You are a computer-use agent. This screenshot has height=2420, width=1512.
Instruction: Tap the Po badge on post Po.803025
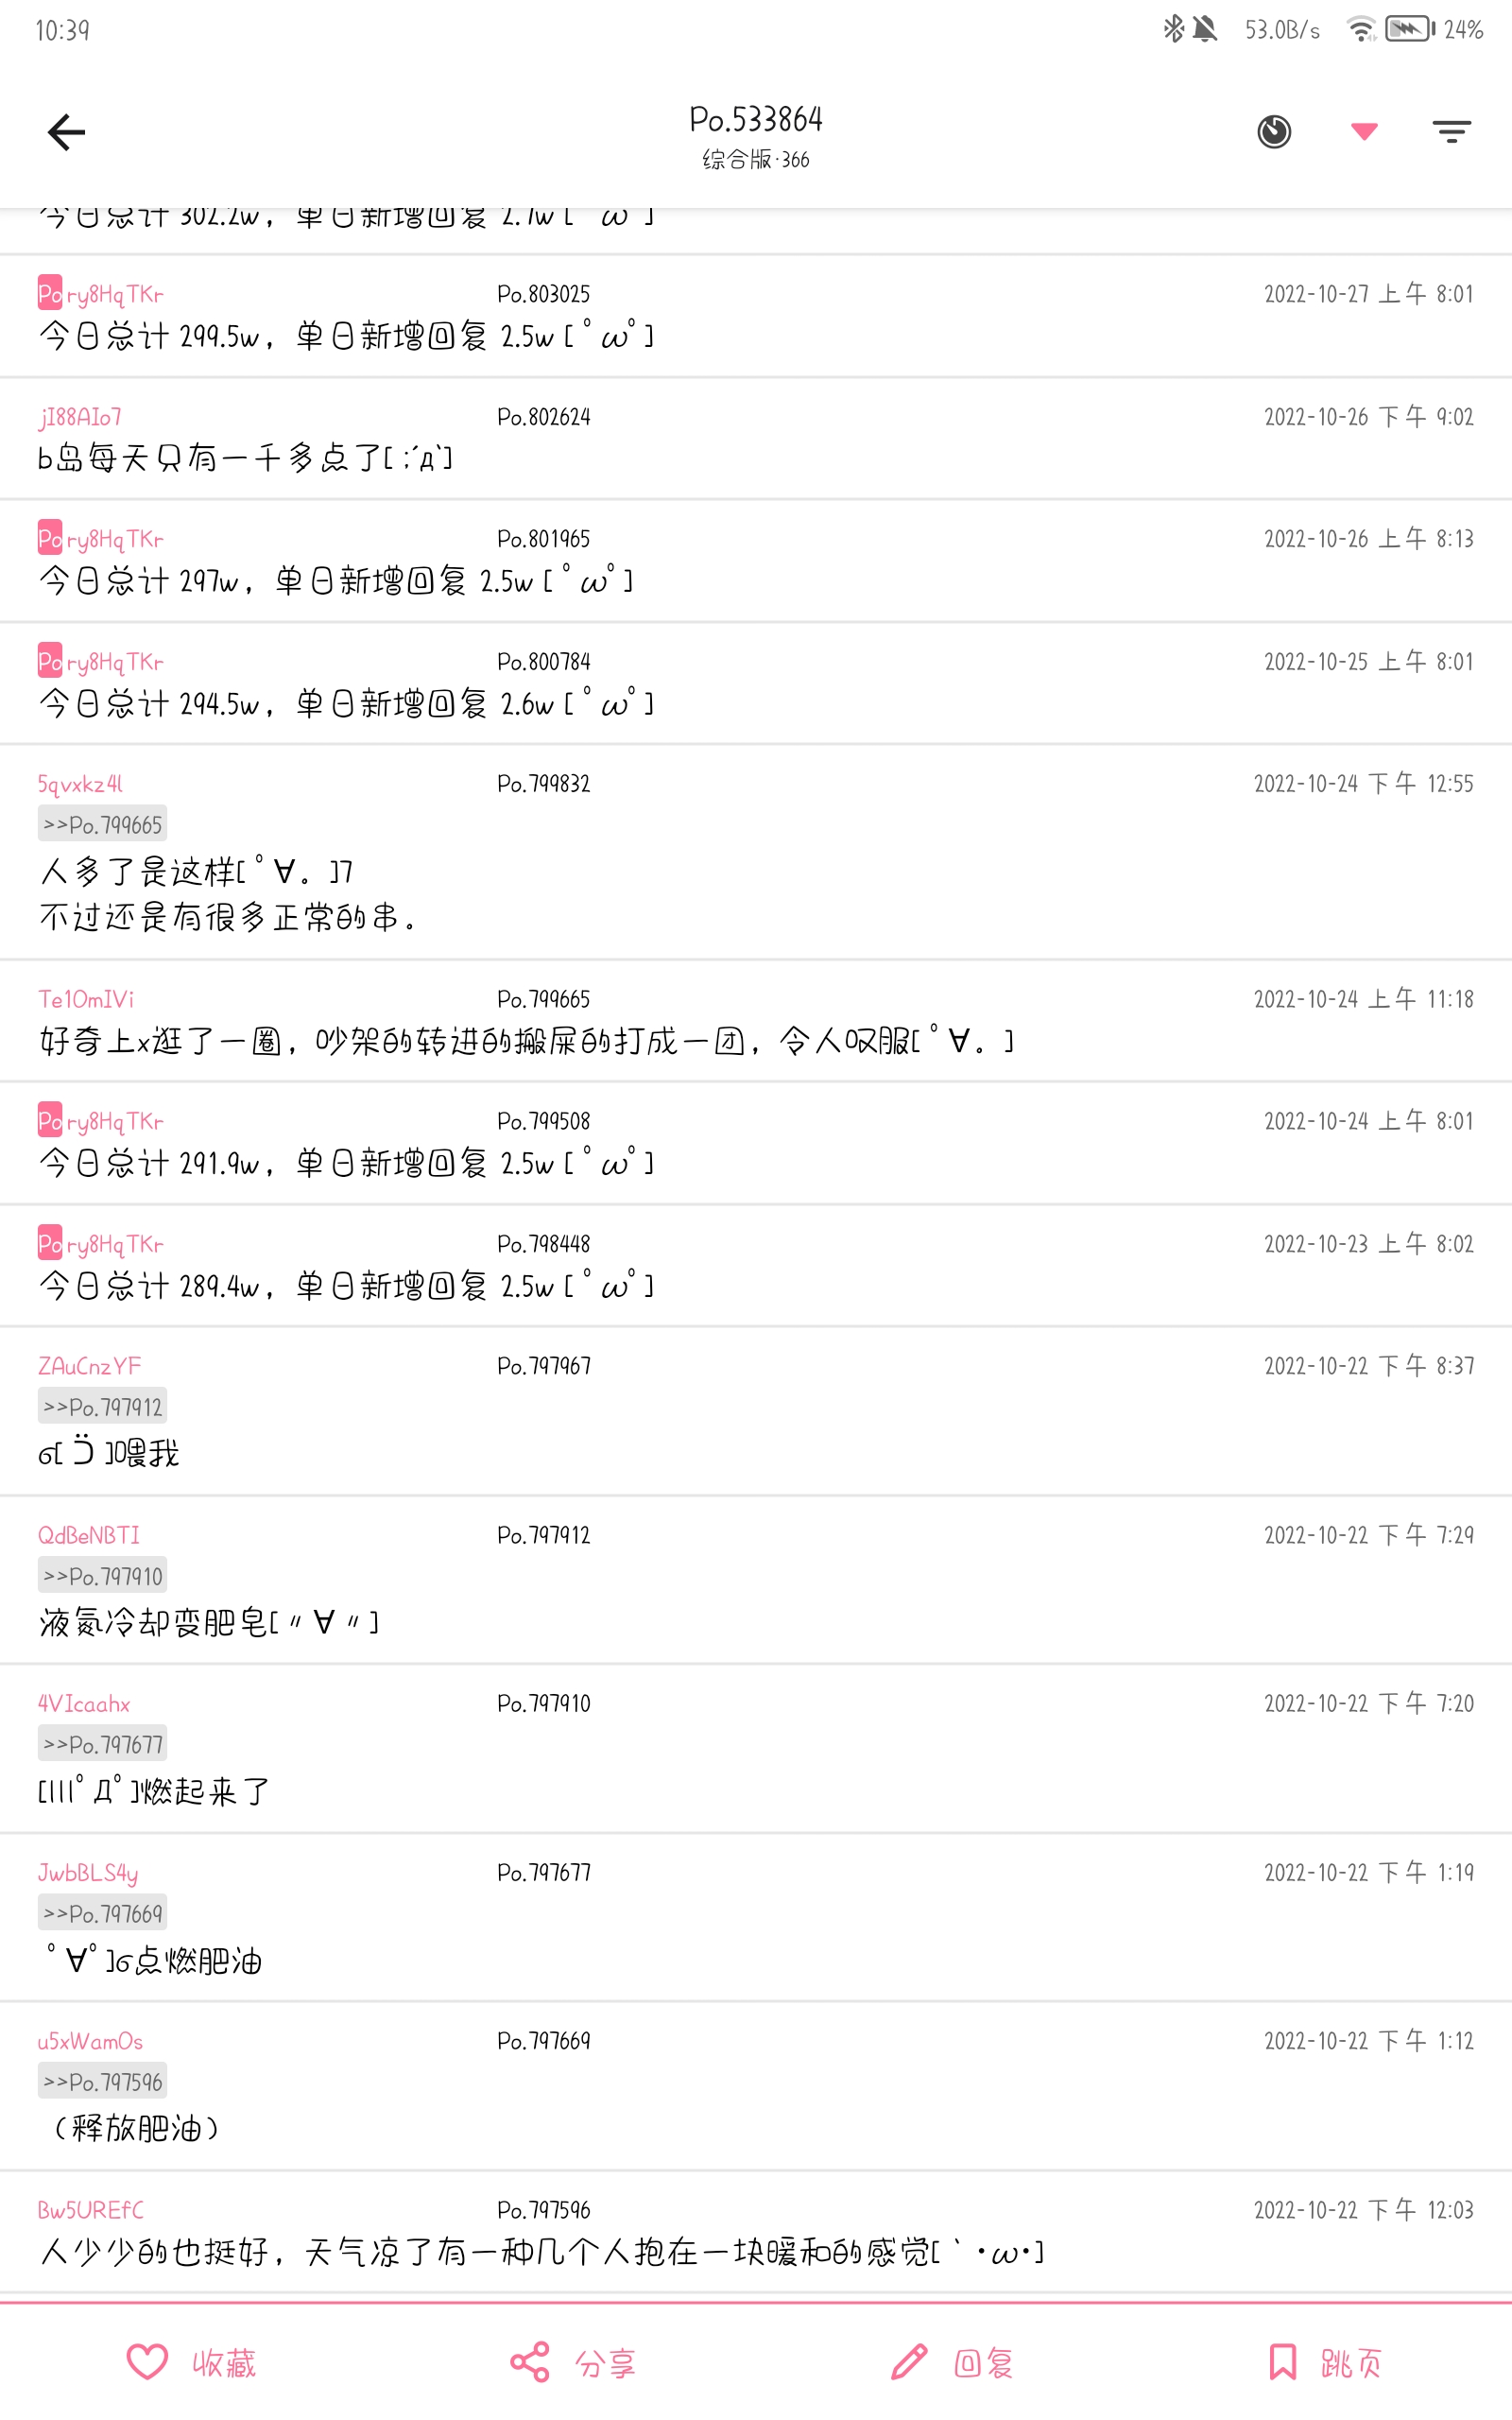click(50, 293)
